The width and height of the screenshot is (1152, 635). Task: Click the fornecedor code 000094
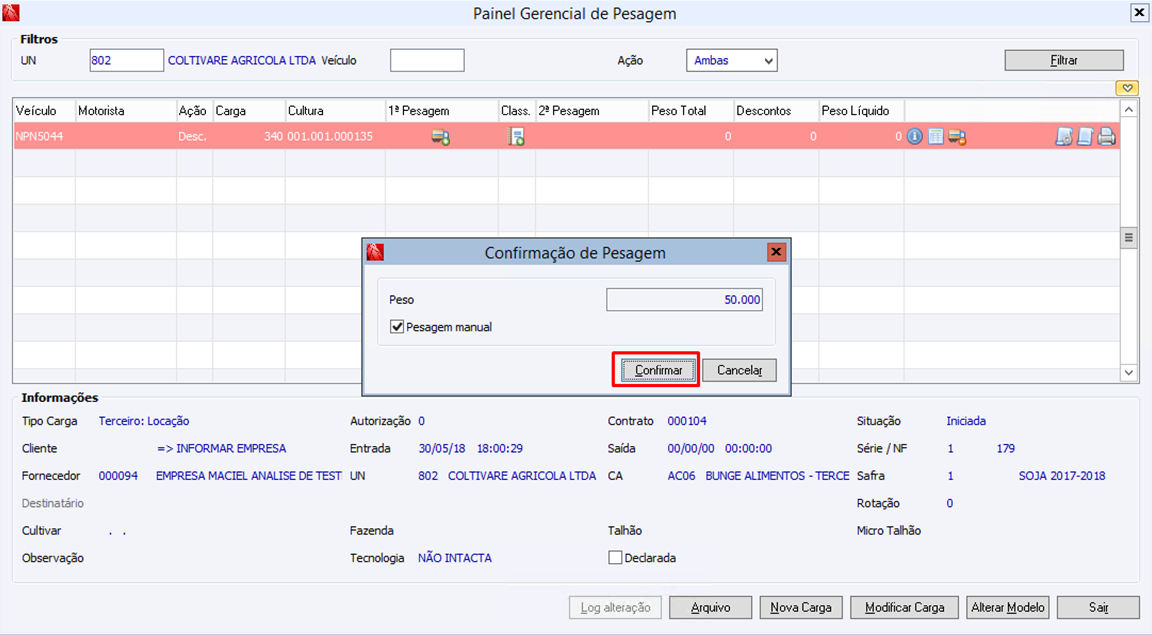(118, 476)
